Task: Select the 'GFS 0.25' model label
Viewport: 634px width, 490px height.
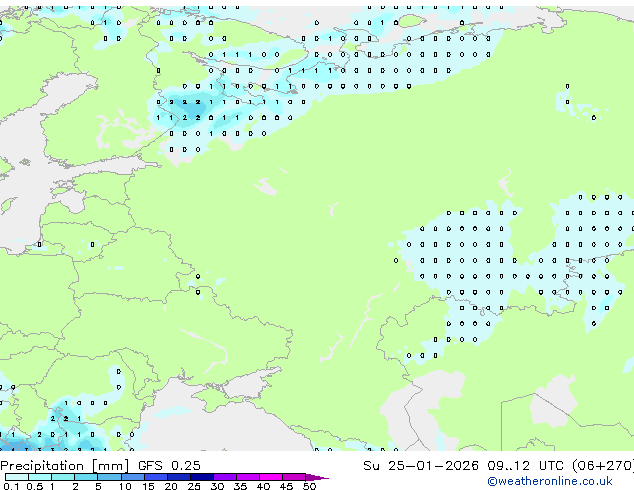Action: pos(169,465)
